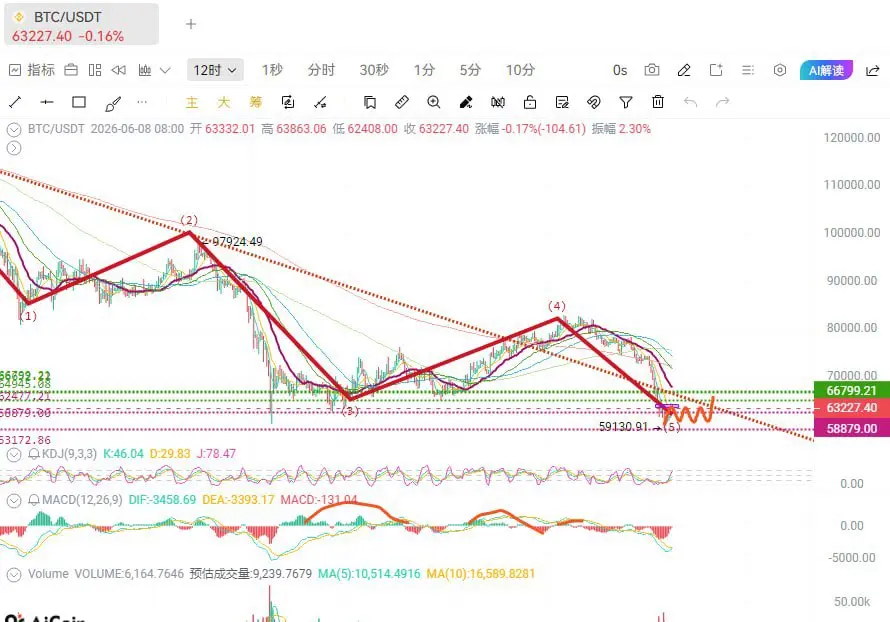Click the MACD(12,26,9) indicator label

pyautogui.click(x=82, y=500)
